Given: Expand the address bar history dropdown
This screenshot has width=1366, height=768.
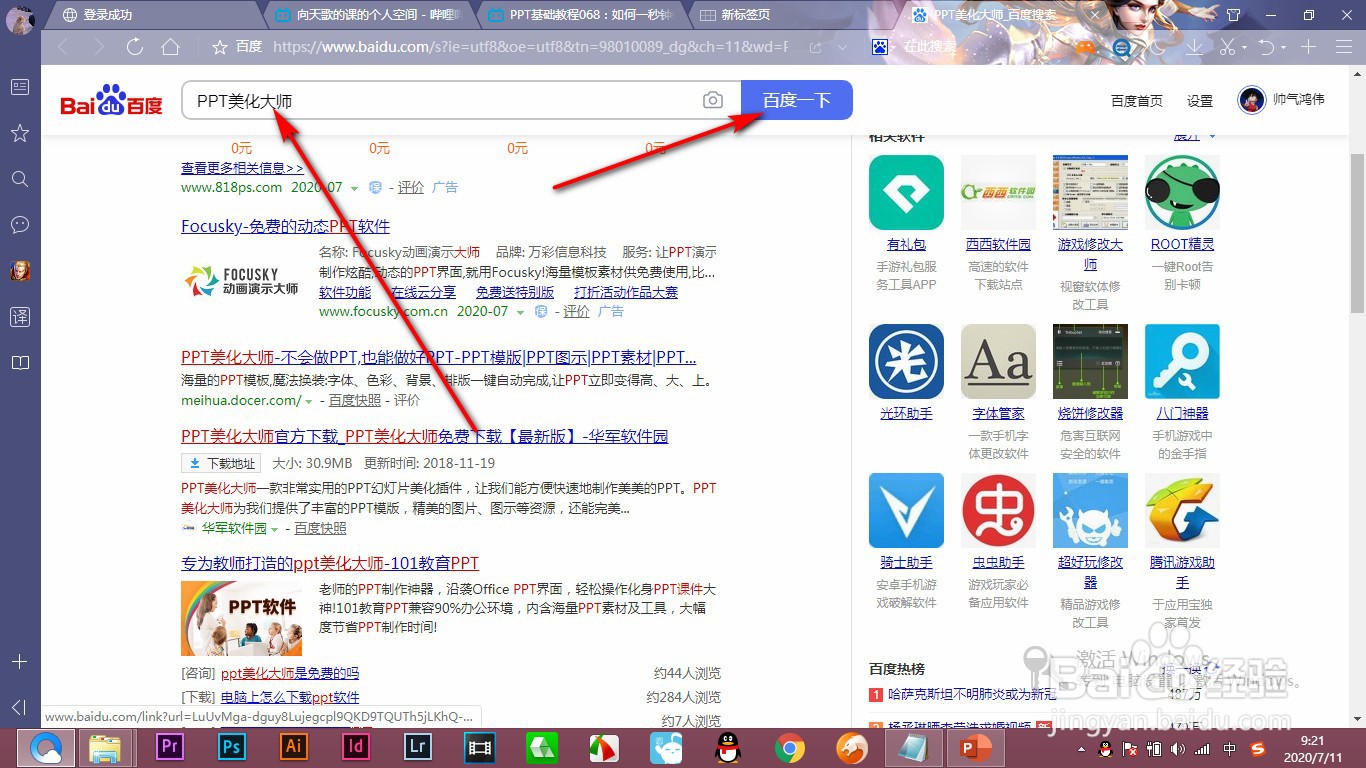Looking at the screenshot, I should [x=843, y=47].
